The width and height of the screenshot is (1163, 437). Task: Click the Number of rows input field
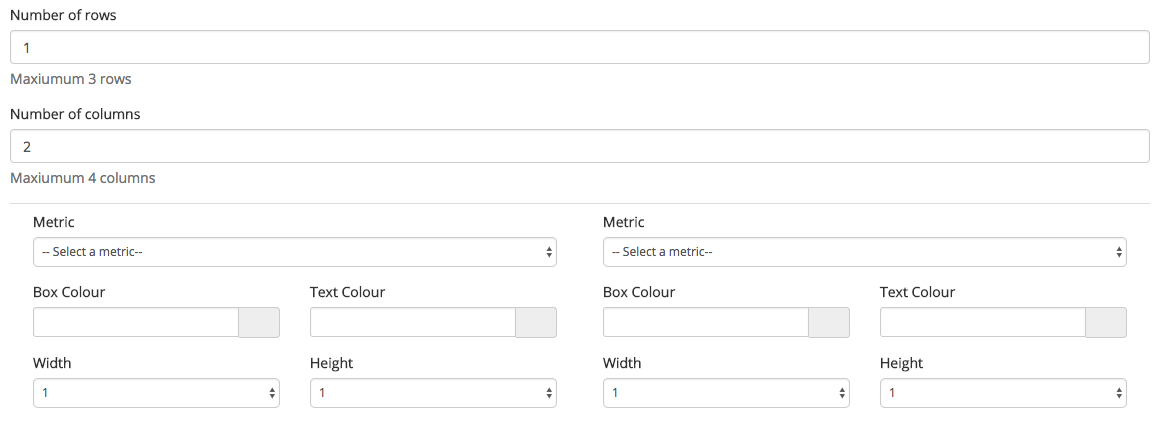click(579, 47)
